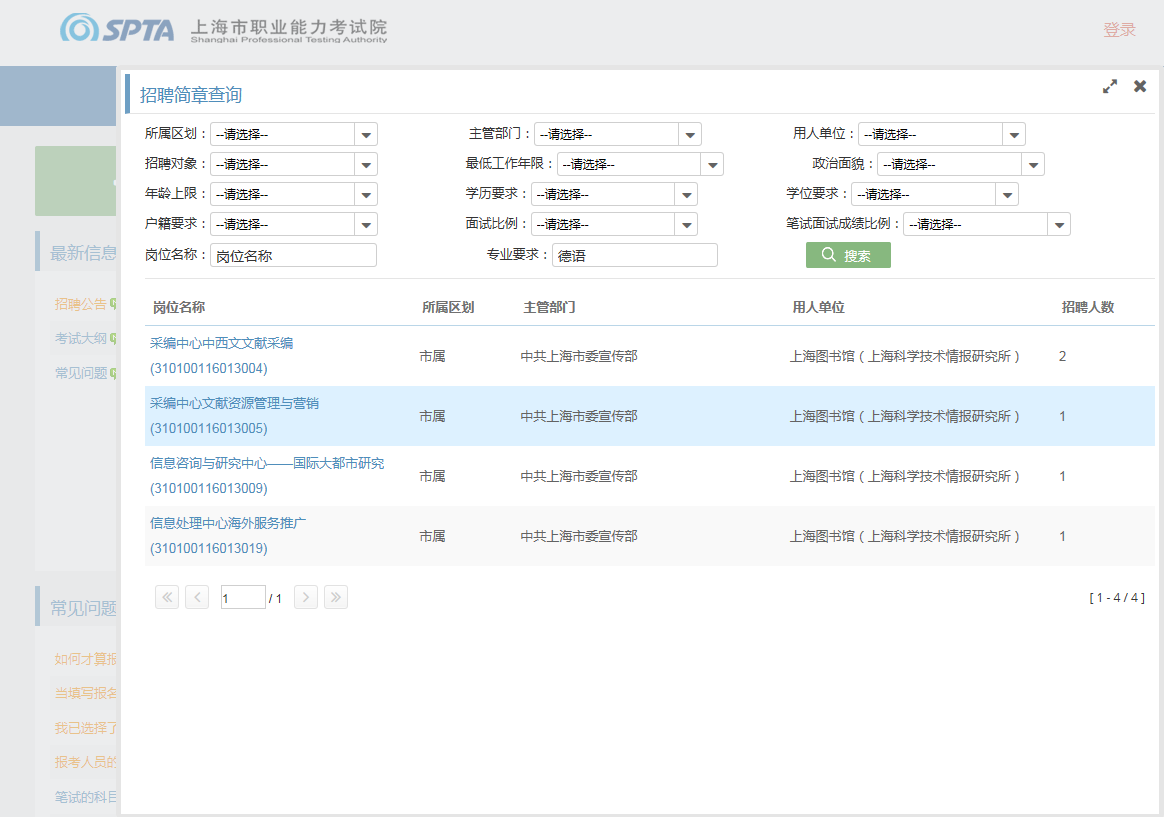Screen dimensions: 1164x817
Task: Click the 所属区划 column header
Action: 448,307
